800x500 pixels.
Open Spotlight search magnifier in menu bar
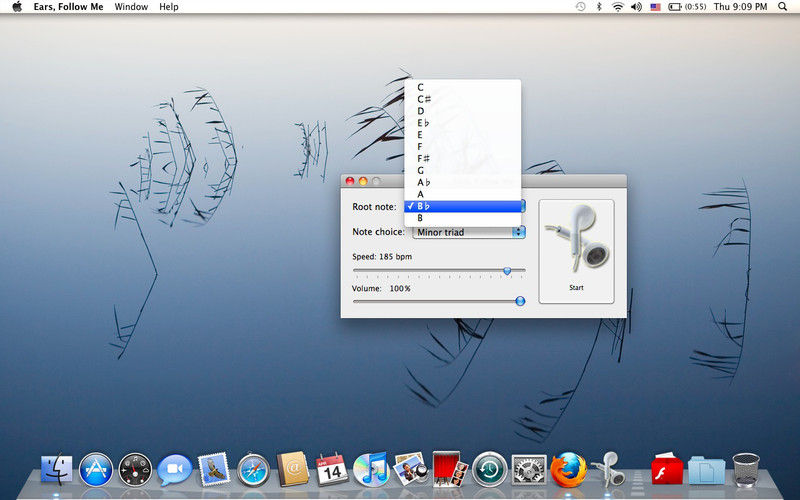pos(783,7)
